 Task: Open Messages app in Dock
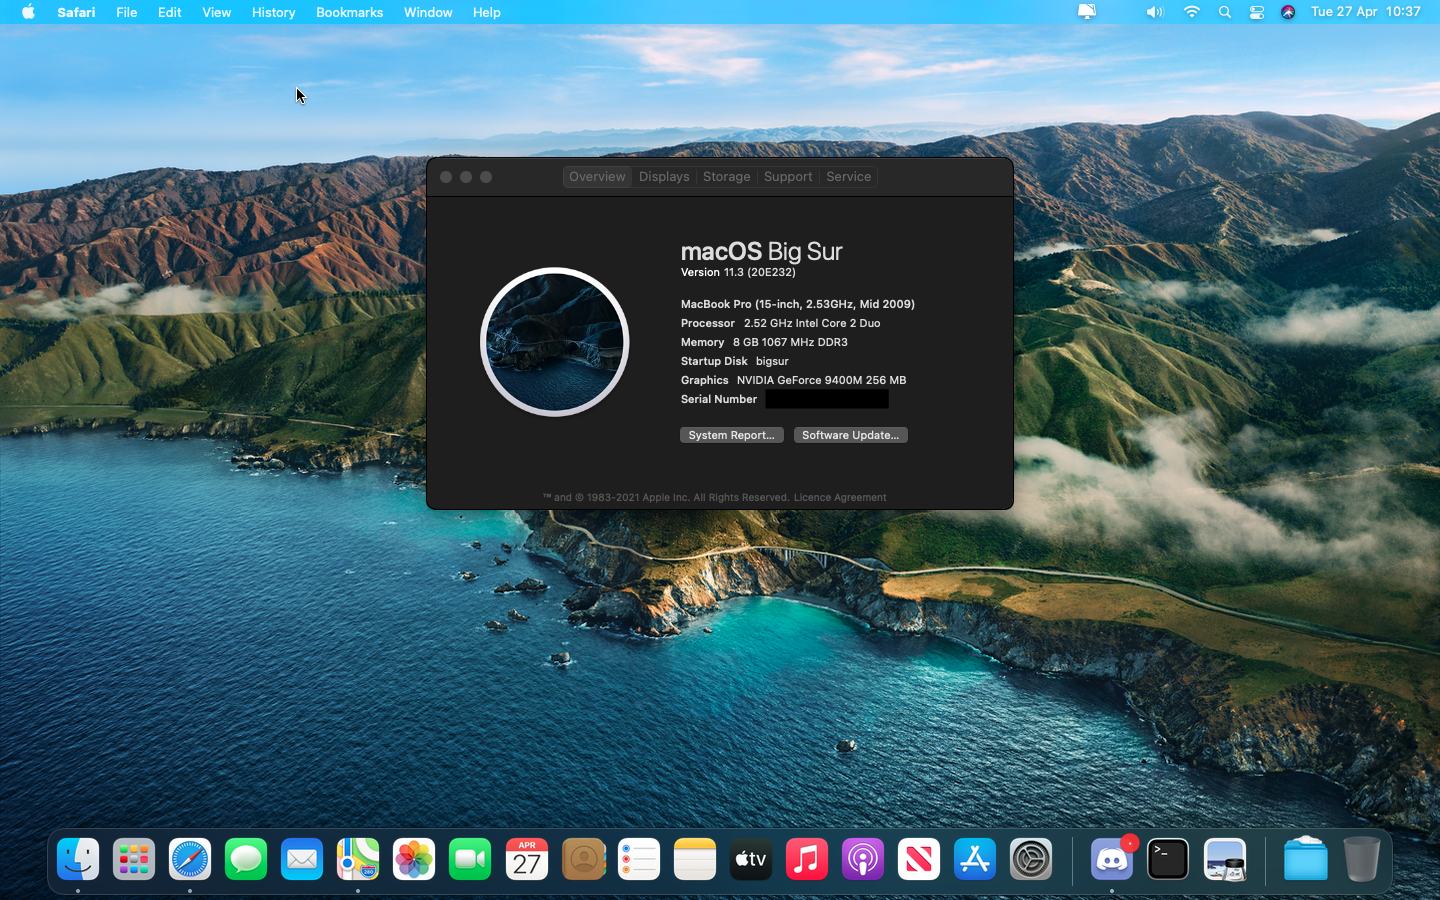[246, 859]
